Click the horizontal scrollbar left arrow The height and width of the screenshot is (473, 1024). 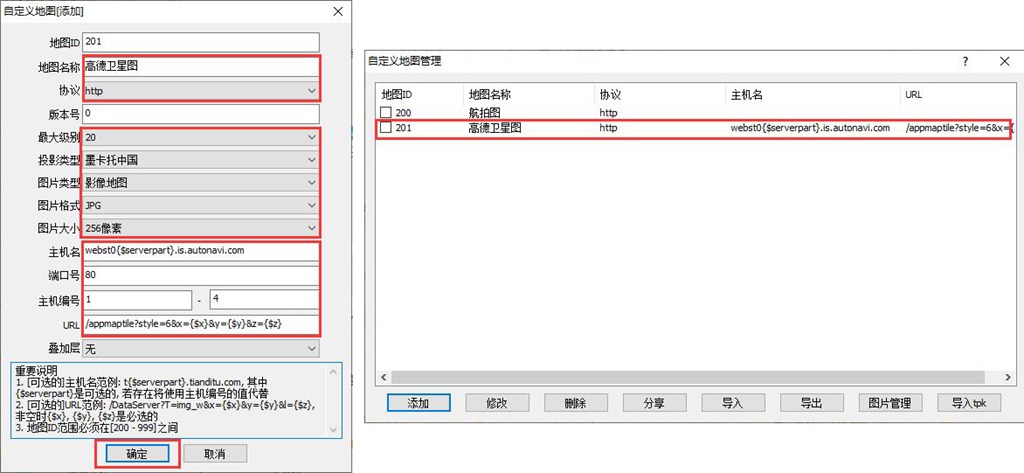tap(384, 378)
